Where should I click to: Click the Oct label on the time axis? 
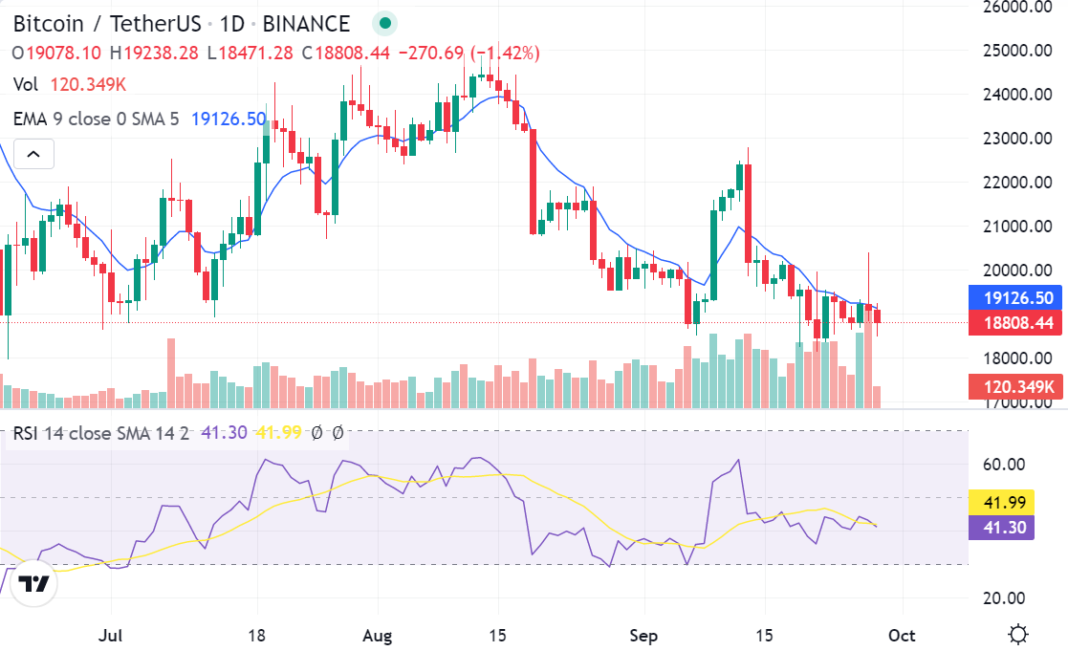point(901,635)
